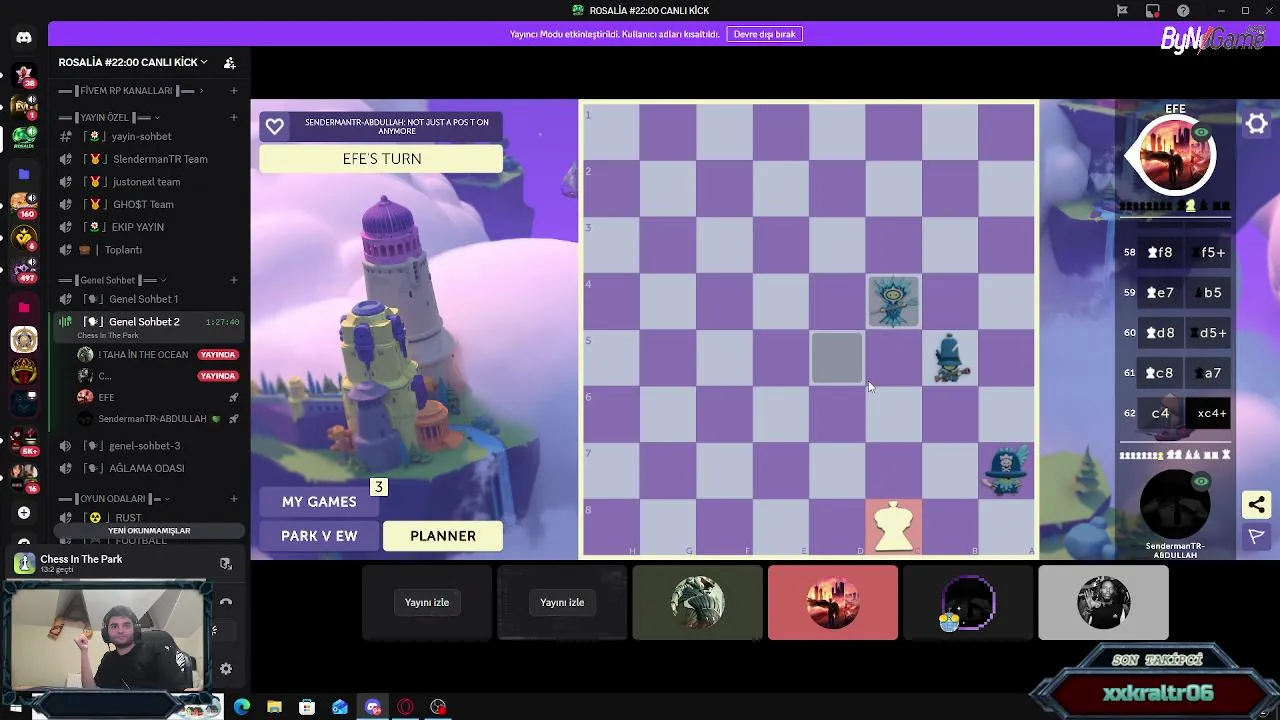Join Toplantı voice channel
Image resolution: width=1280 pixels, height=720 pixels.
149,250
